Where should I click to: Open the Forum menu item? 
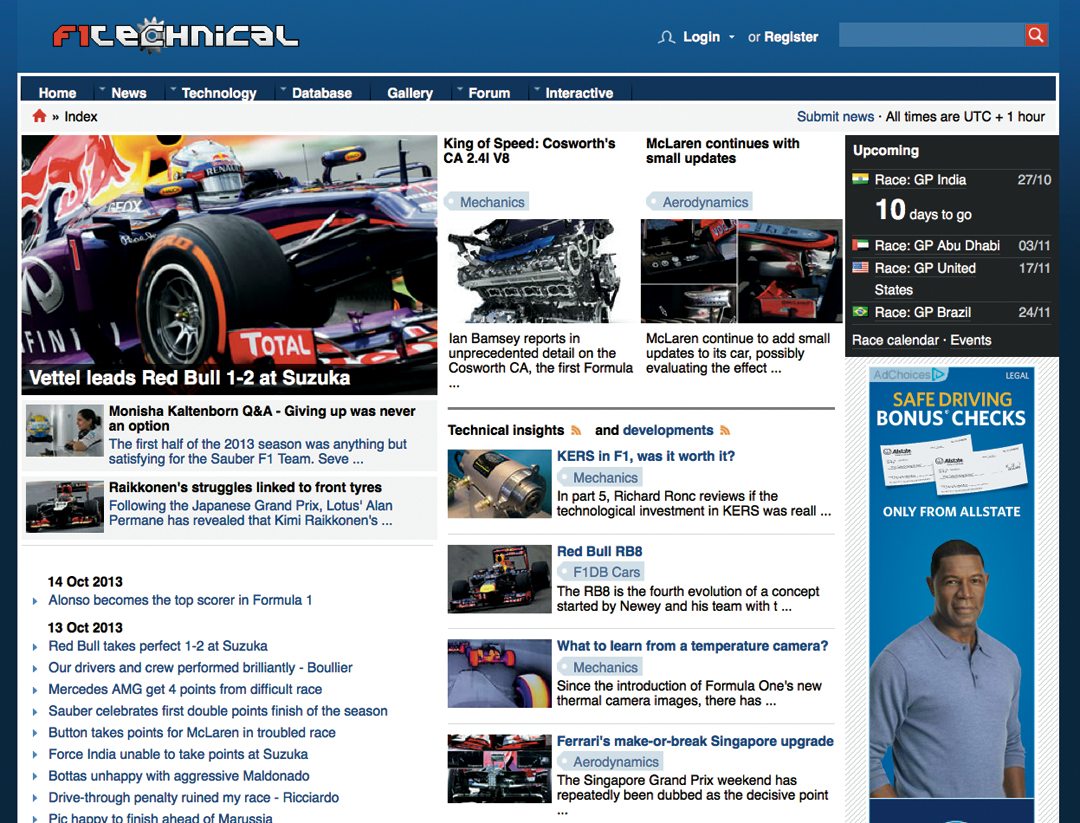coord(489,93)
